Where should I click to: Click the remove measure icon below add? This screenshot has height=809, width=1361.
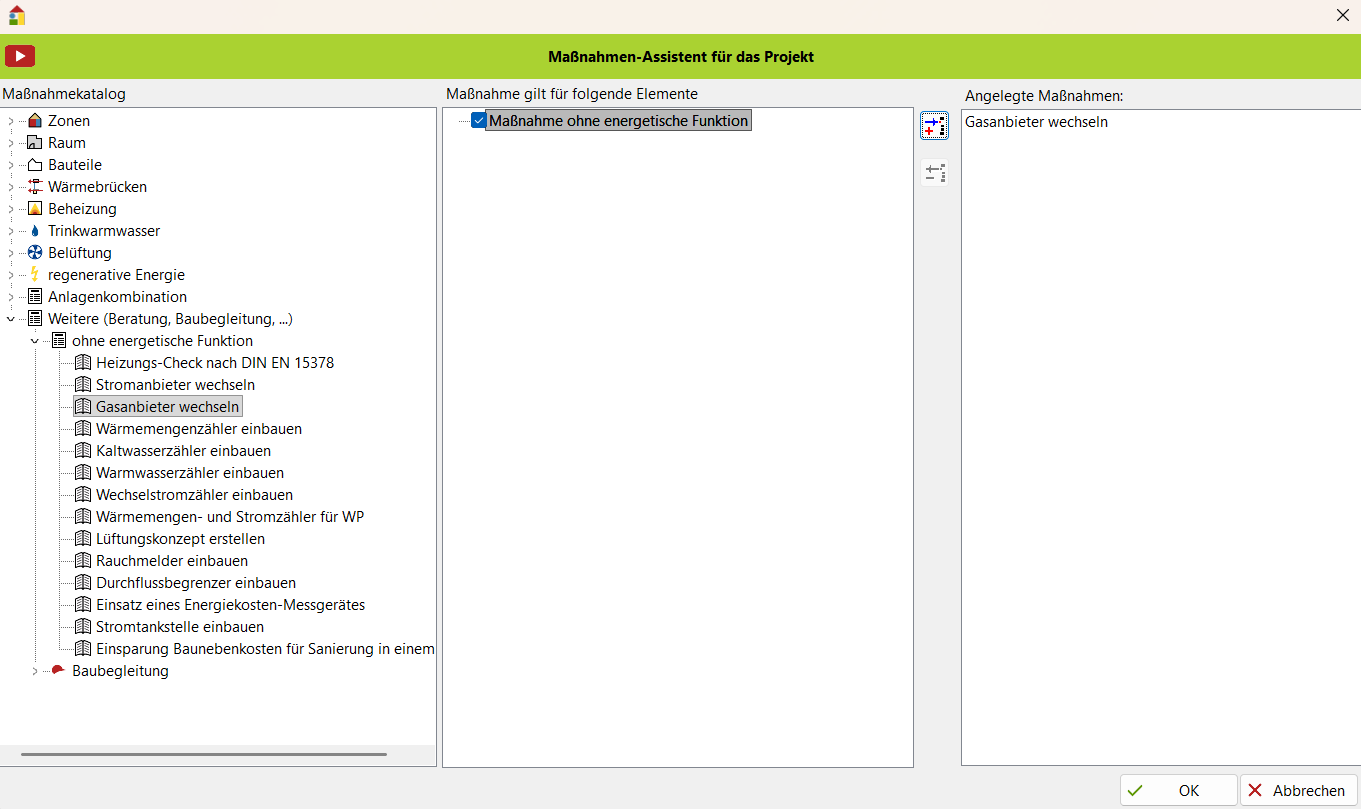pyautogui.click(x=934, y=173)
